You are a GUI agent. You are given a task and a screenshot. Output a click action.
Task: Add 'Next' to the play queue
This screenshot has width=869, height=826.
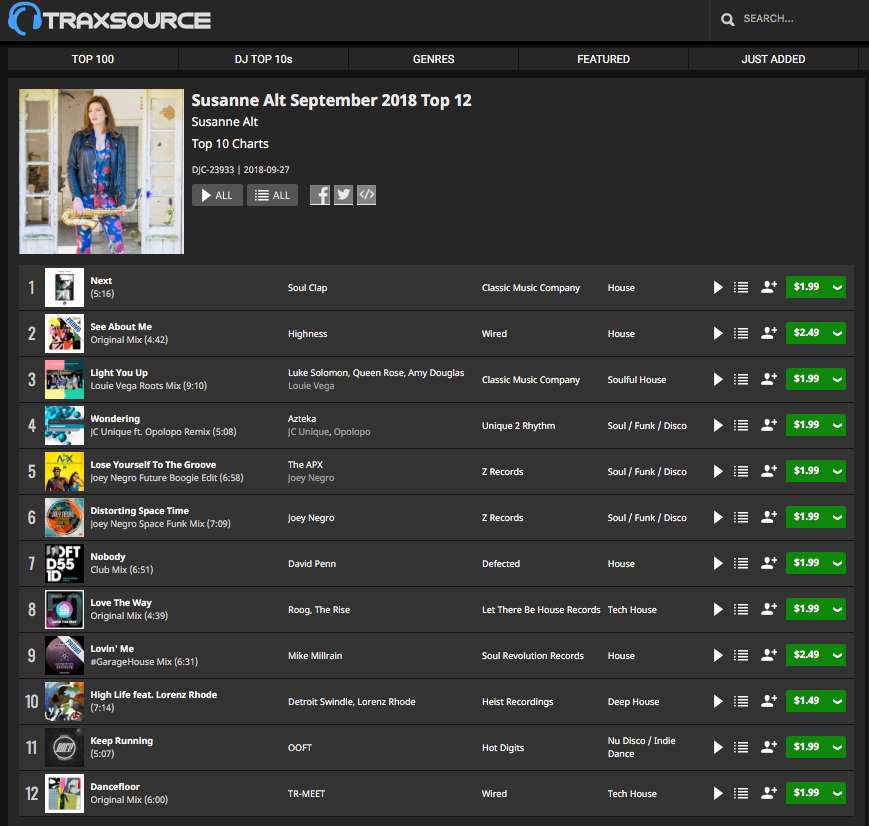coord(741,287)
